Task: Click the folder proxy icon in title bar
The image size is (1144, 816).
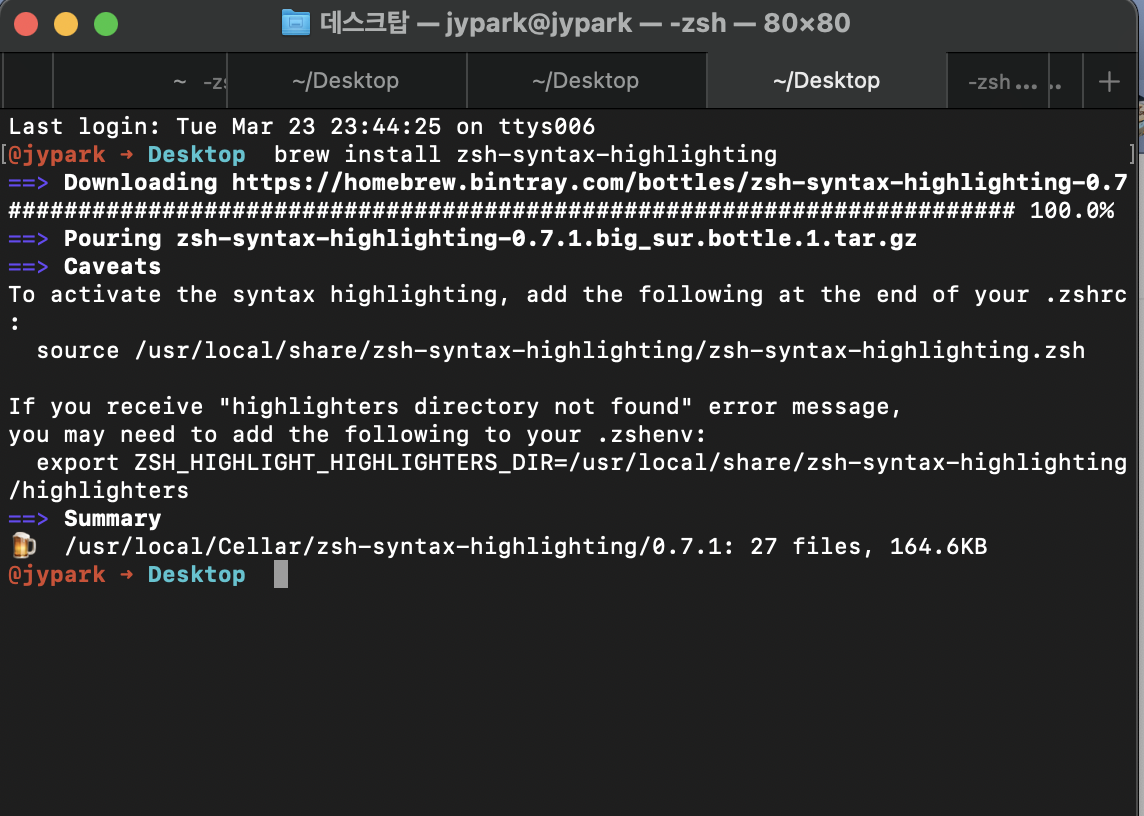Action: pos(295,23)
